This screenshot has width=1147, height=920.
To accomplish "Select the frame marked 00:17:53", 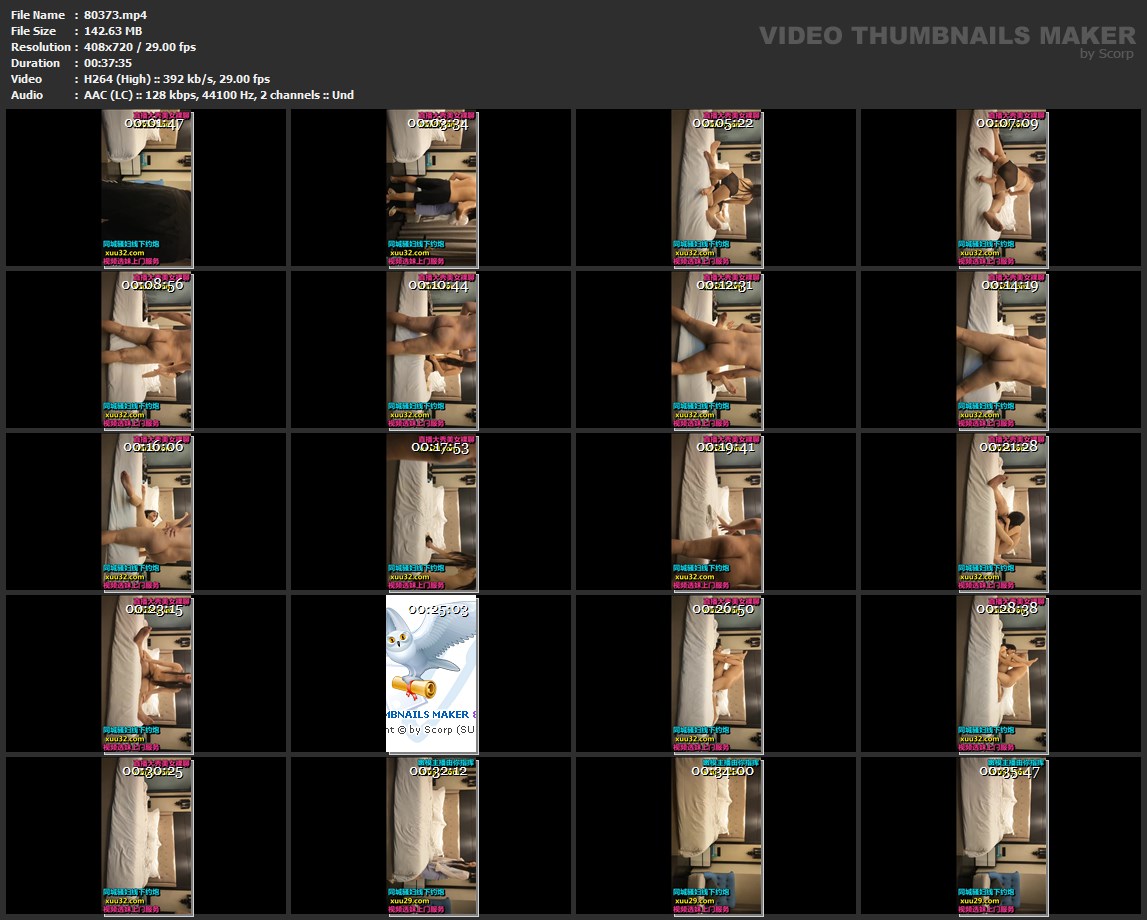I will point(431,511).
